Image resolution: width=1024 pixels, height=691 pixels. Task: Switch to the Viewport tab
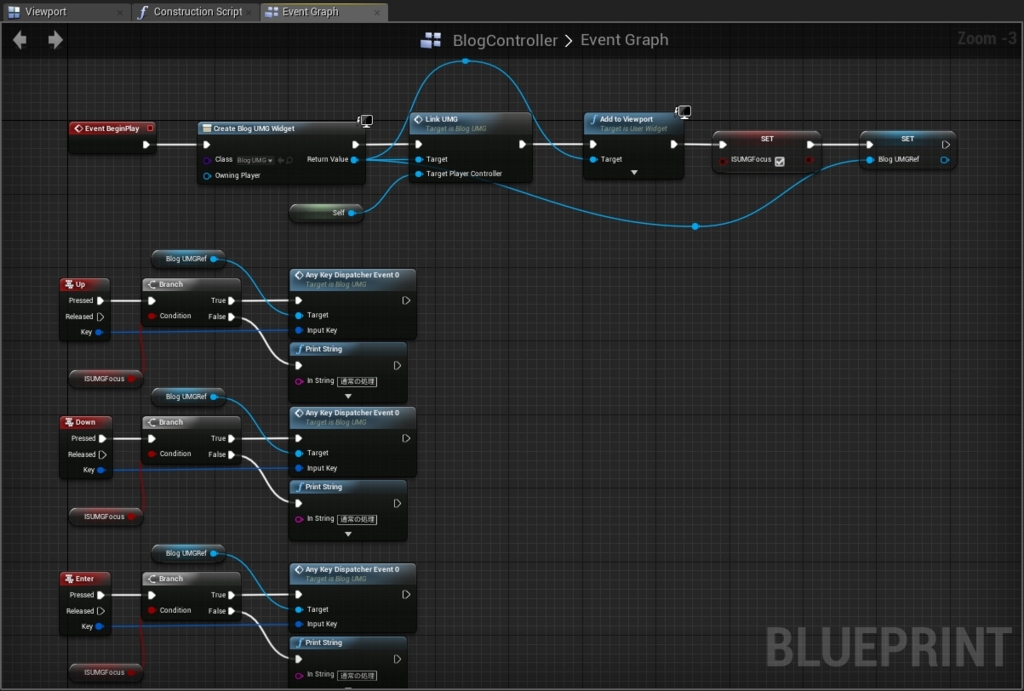click(x=46, y=12)
